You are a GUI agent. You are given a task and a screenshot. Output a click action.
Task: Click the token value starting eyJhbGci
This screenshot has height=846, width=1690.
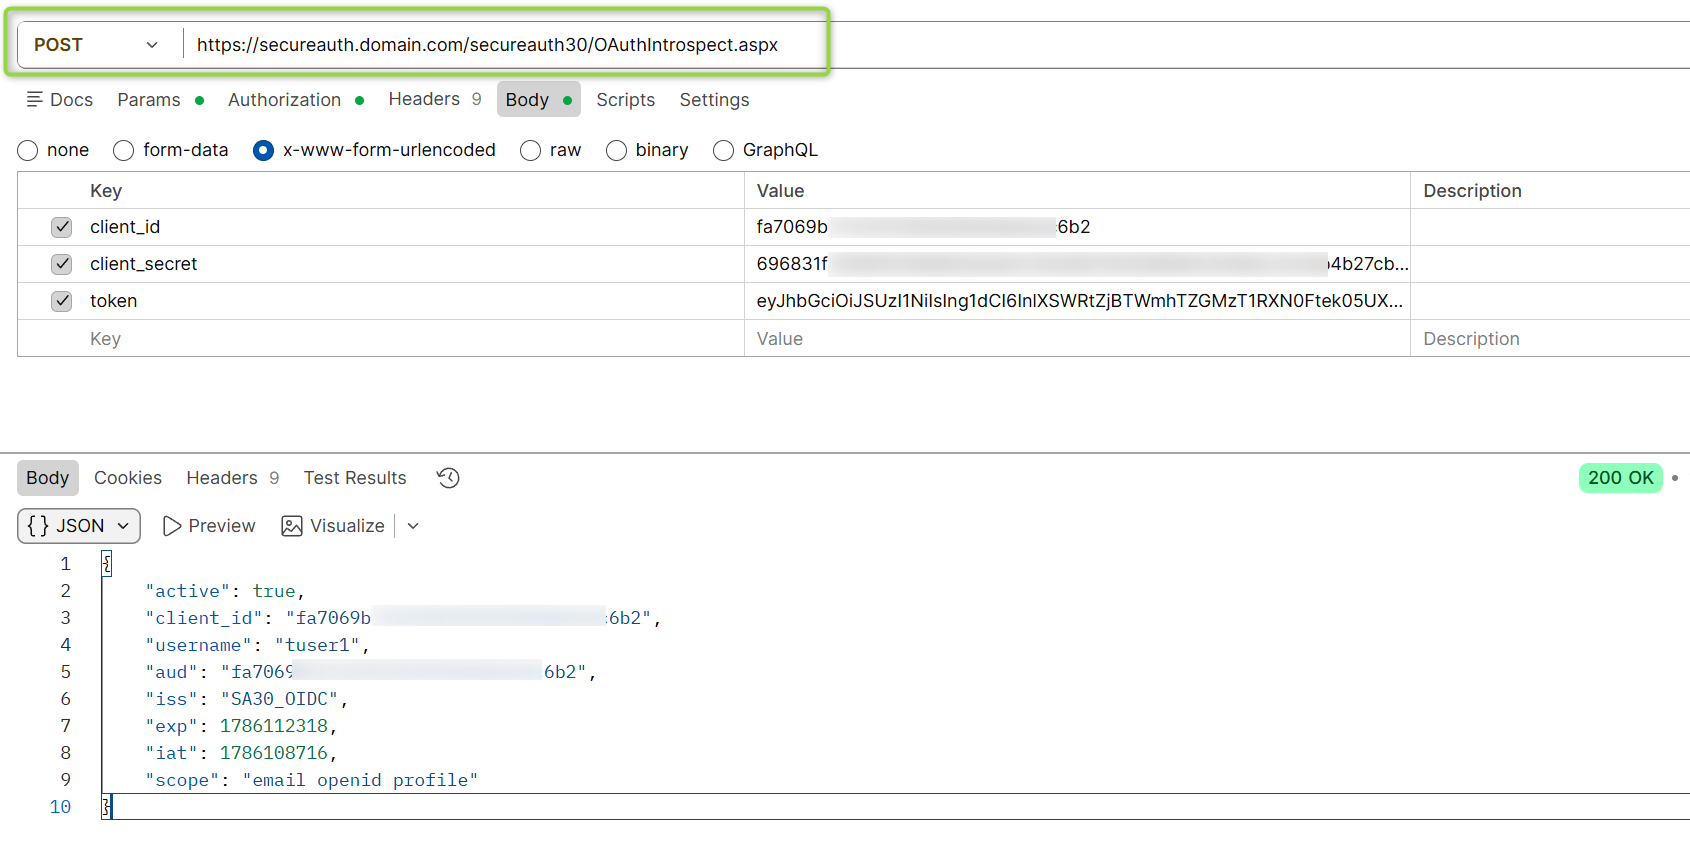click(x=1079, y=301)
